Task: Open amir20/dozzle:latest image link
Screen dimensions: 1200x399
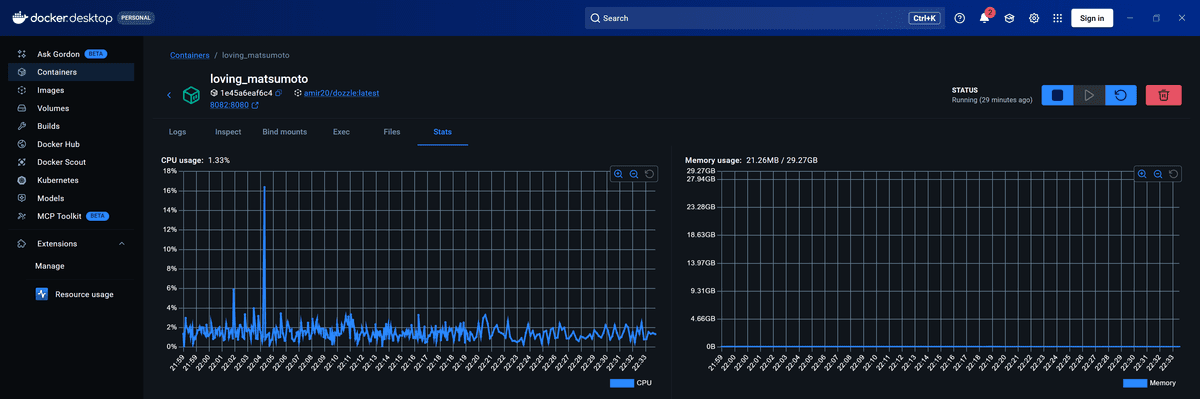Action: coord(341,93)
